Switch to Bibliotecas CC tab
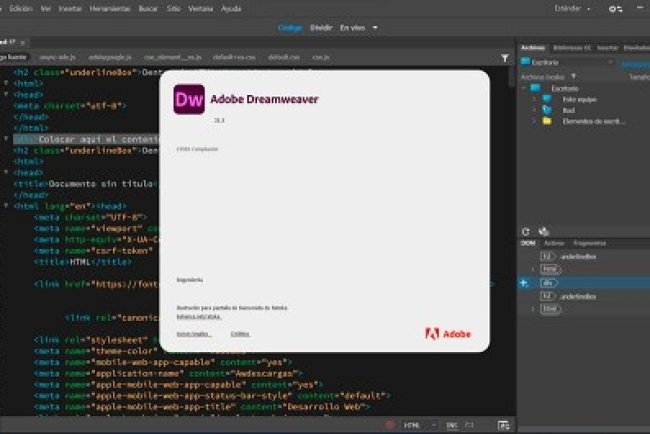 572,48
